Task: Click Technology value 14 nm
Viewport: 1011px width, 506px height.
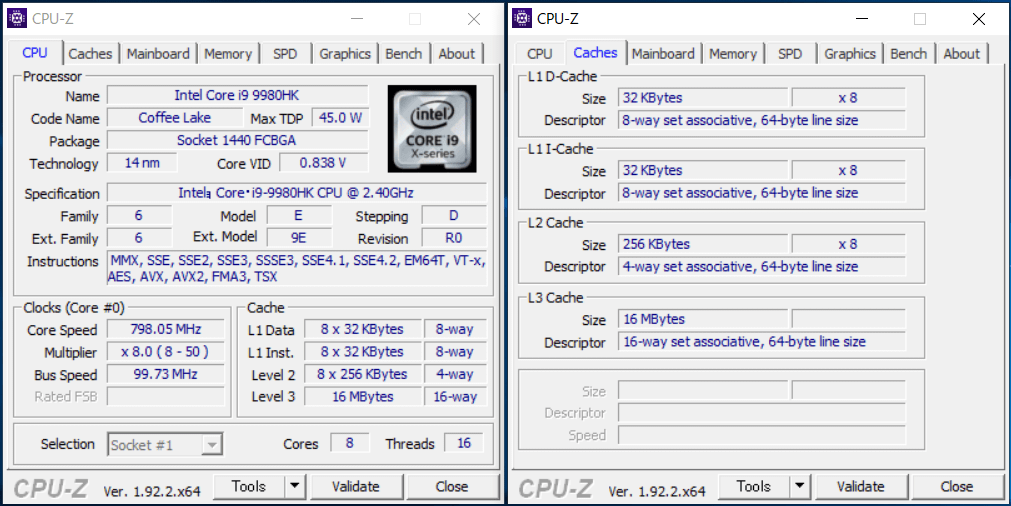Action: point(142,163)
